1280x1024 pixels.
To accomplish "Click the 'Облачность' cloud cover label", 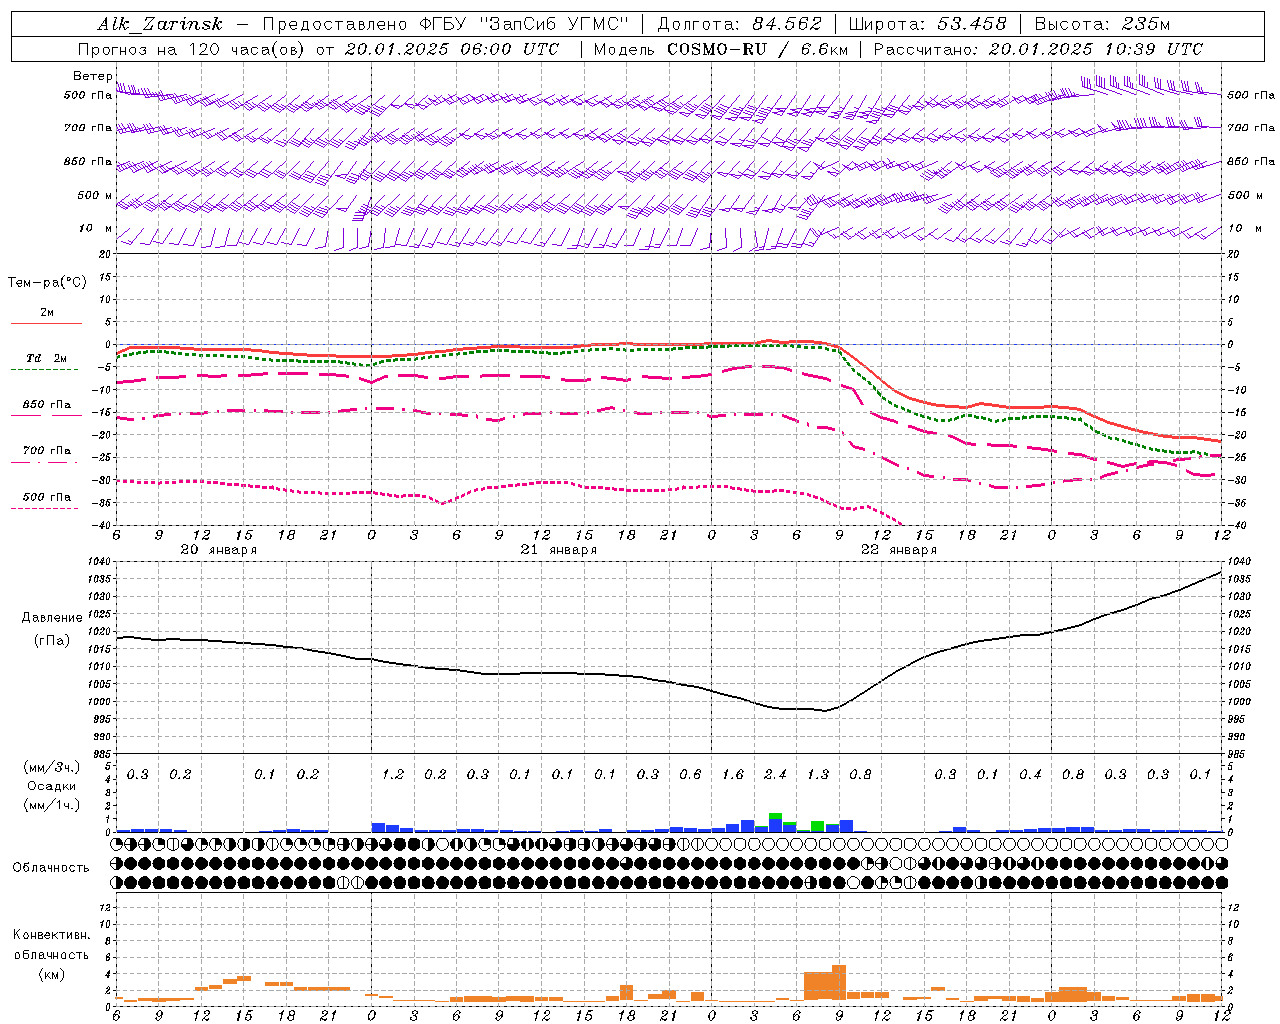I will coord(51,868).
